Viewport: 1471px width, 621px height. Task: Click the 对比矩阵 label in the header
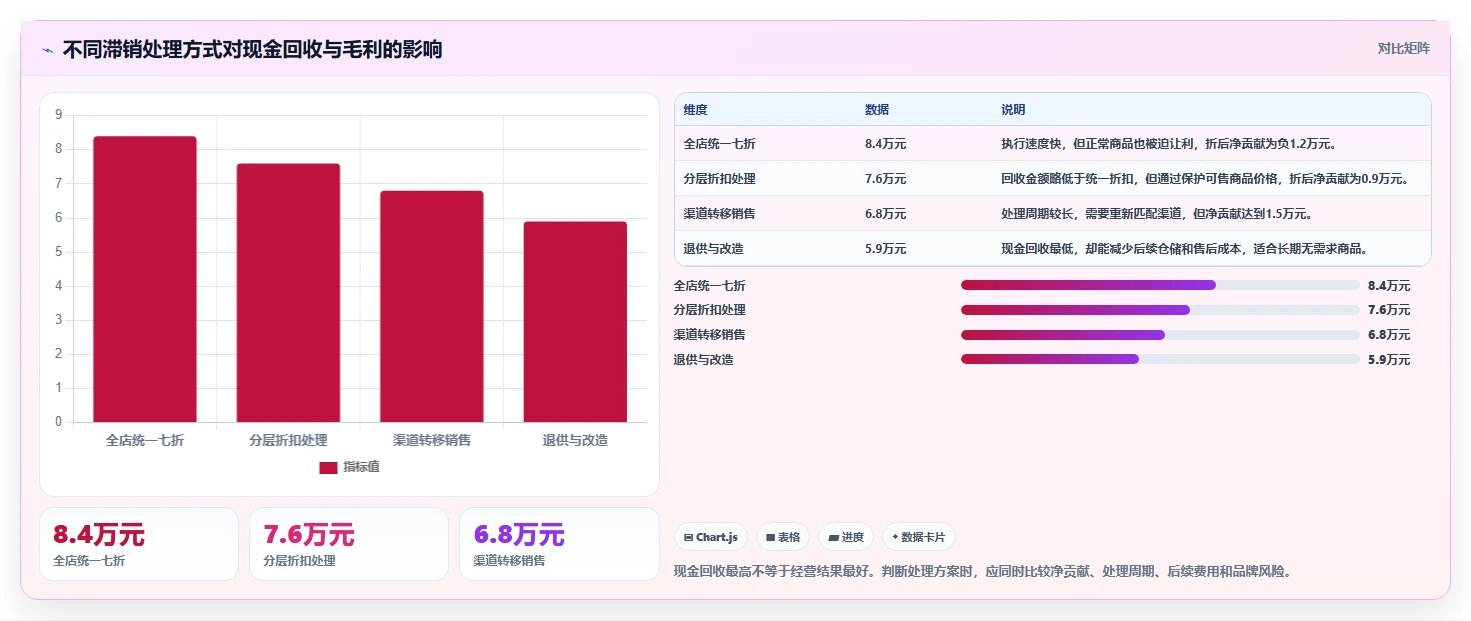(1404, 48)
